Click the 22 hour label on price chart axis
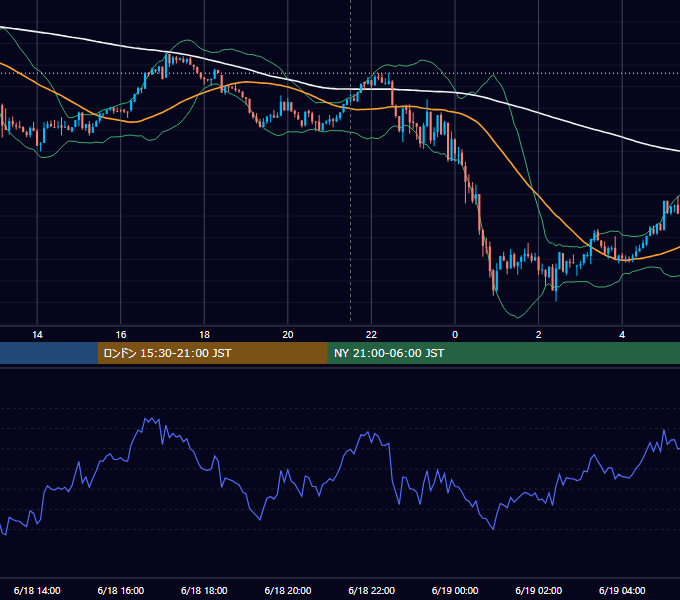This screenshot has height=600, width=680. coord(371,335)
